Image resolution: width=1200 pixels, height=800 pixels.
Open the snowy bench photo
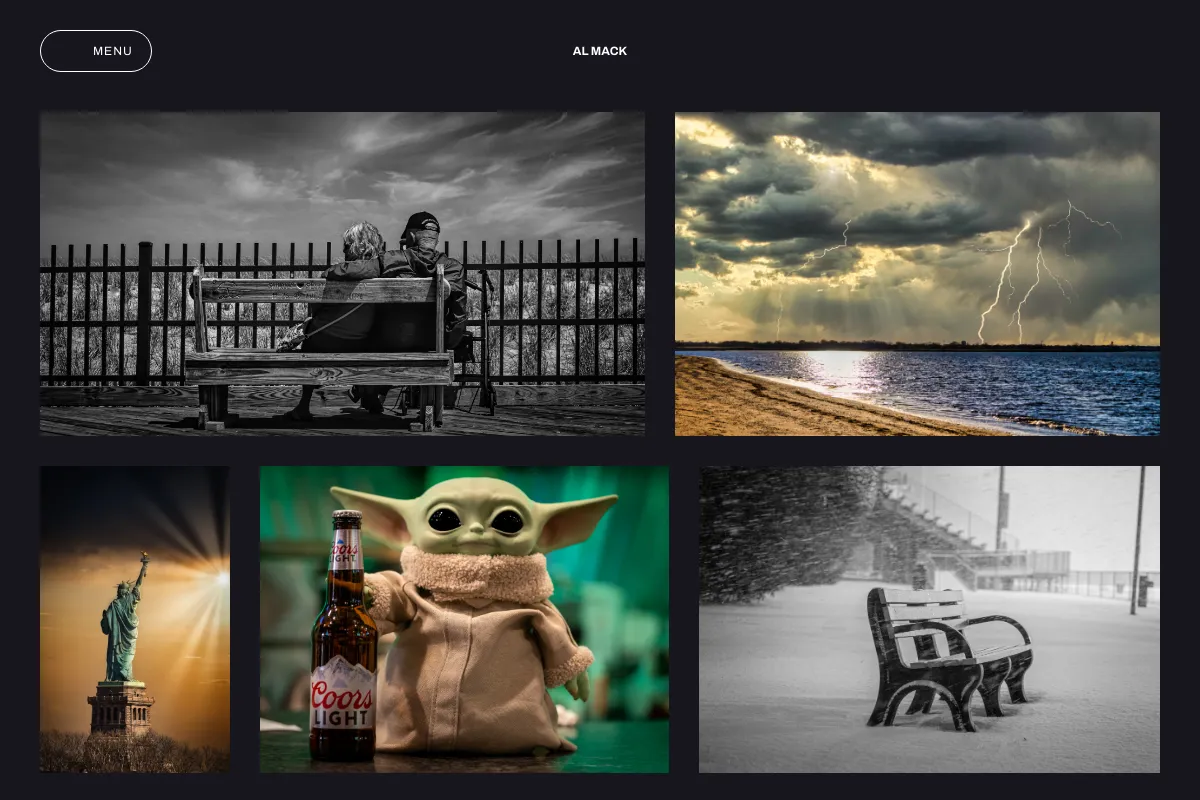click(929, 619)
